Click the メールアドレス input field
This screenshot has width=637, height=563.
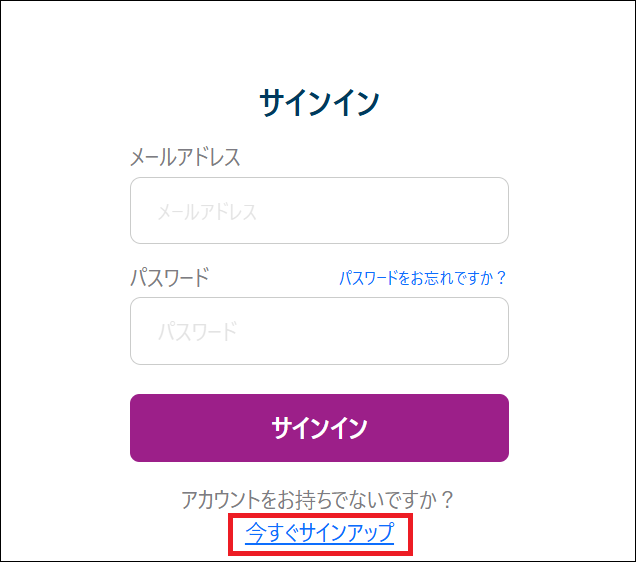pos(319,211)
